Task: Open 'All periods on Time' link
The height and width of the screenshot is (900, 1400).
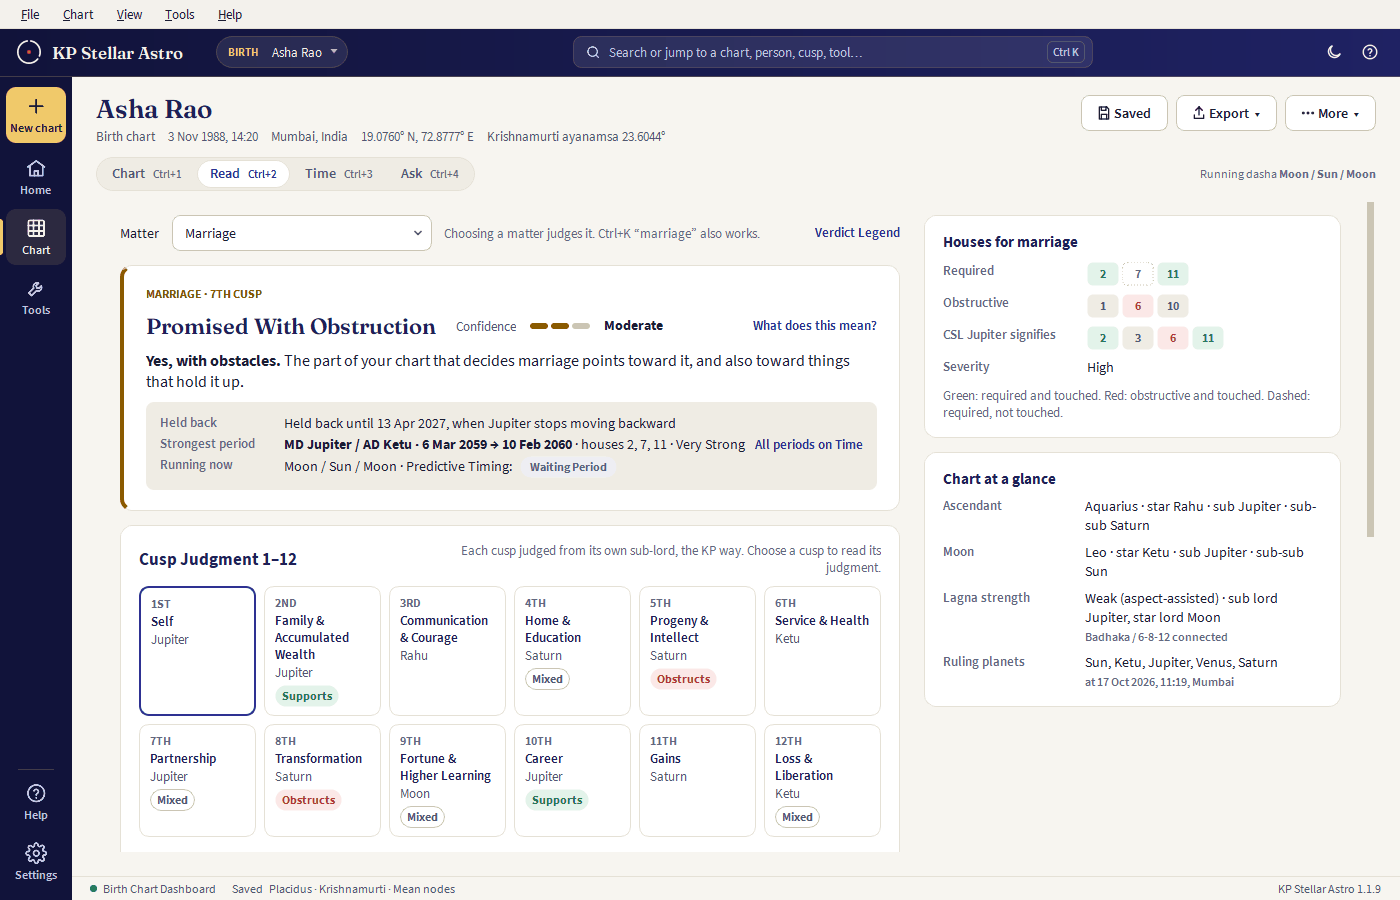Action: (x=809, y=445)
